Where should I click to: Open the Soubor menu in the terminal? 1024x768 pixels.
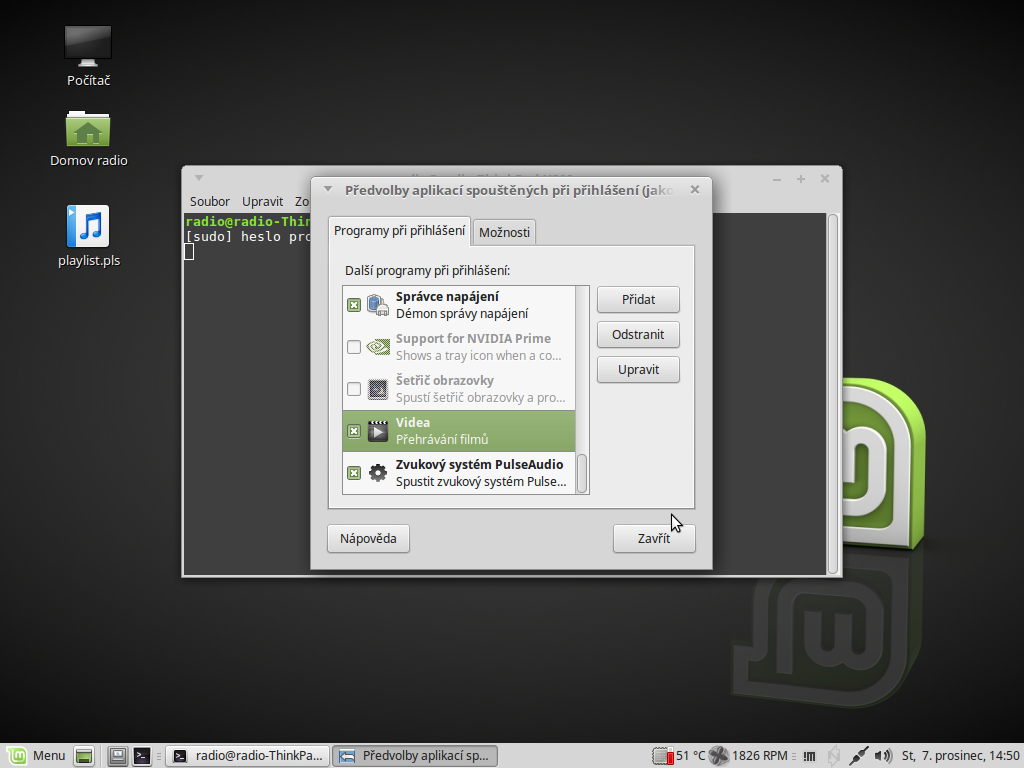tap(210, 201)
